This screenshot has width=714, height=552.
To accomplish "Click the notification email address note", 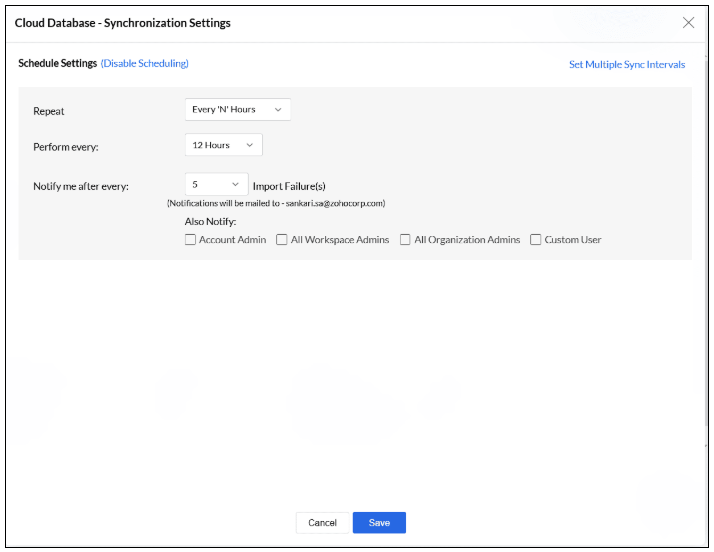I will (276, 203).
